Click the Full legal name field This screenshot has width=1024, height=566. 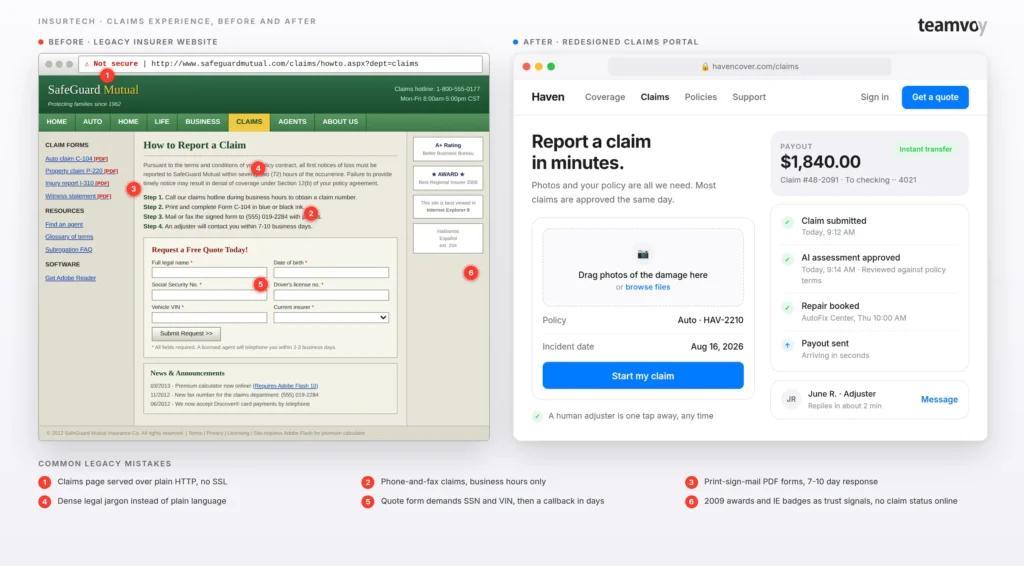[209, 273]
